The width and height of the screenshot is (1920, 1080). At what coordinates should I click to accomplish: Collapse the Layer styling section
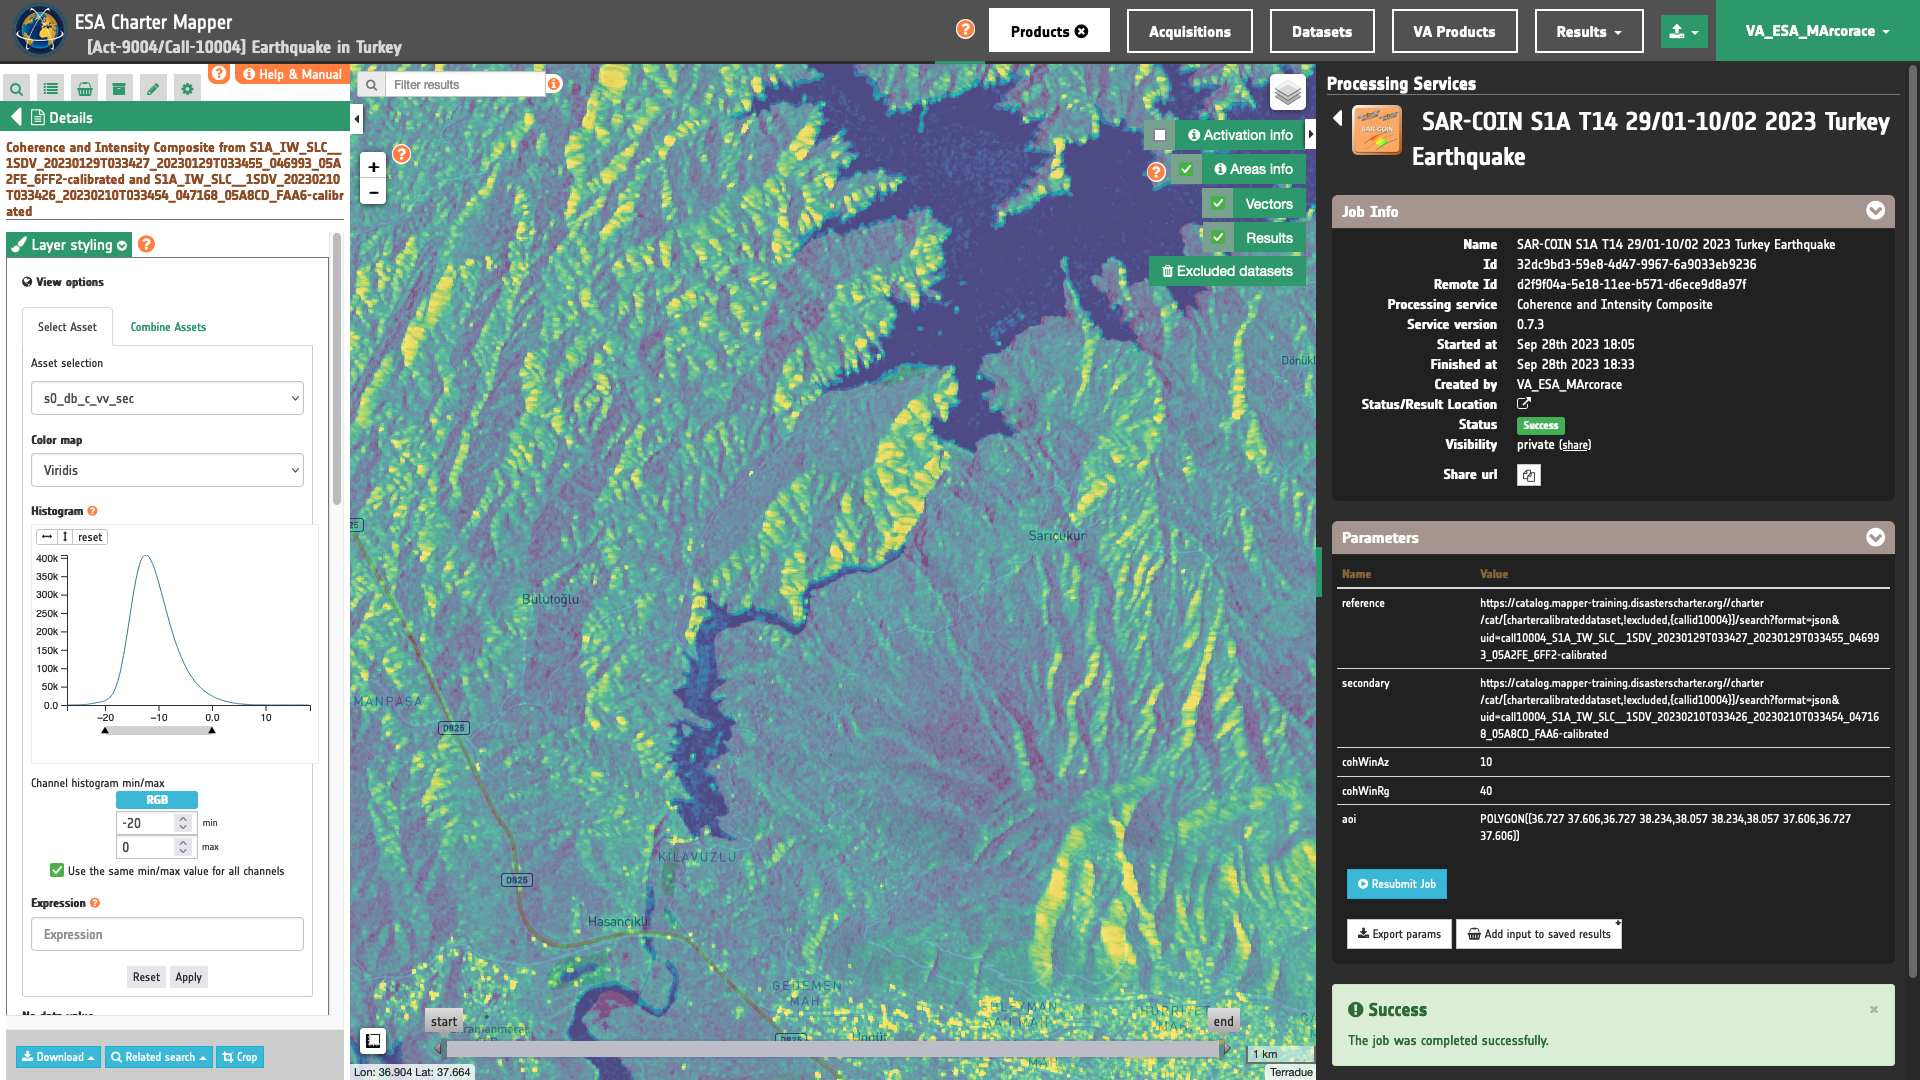[69, 245]
